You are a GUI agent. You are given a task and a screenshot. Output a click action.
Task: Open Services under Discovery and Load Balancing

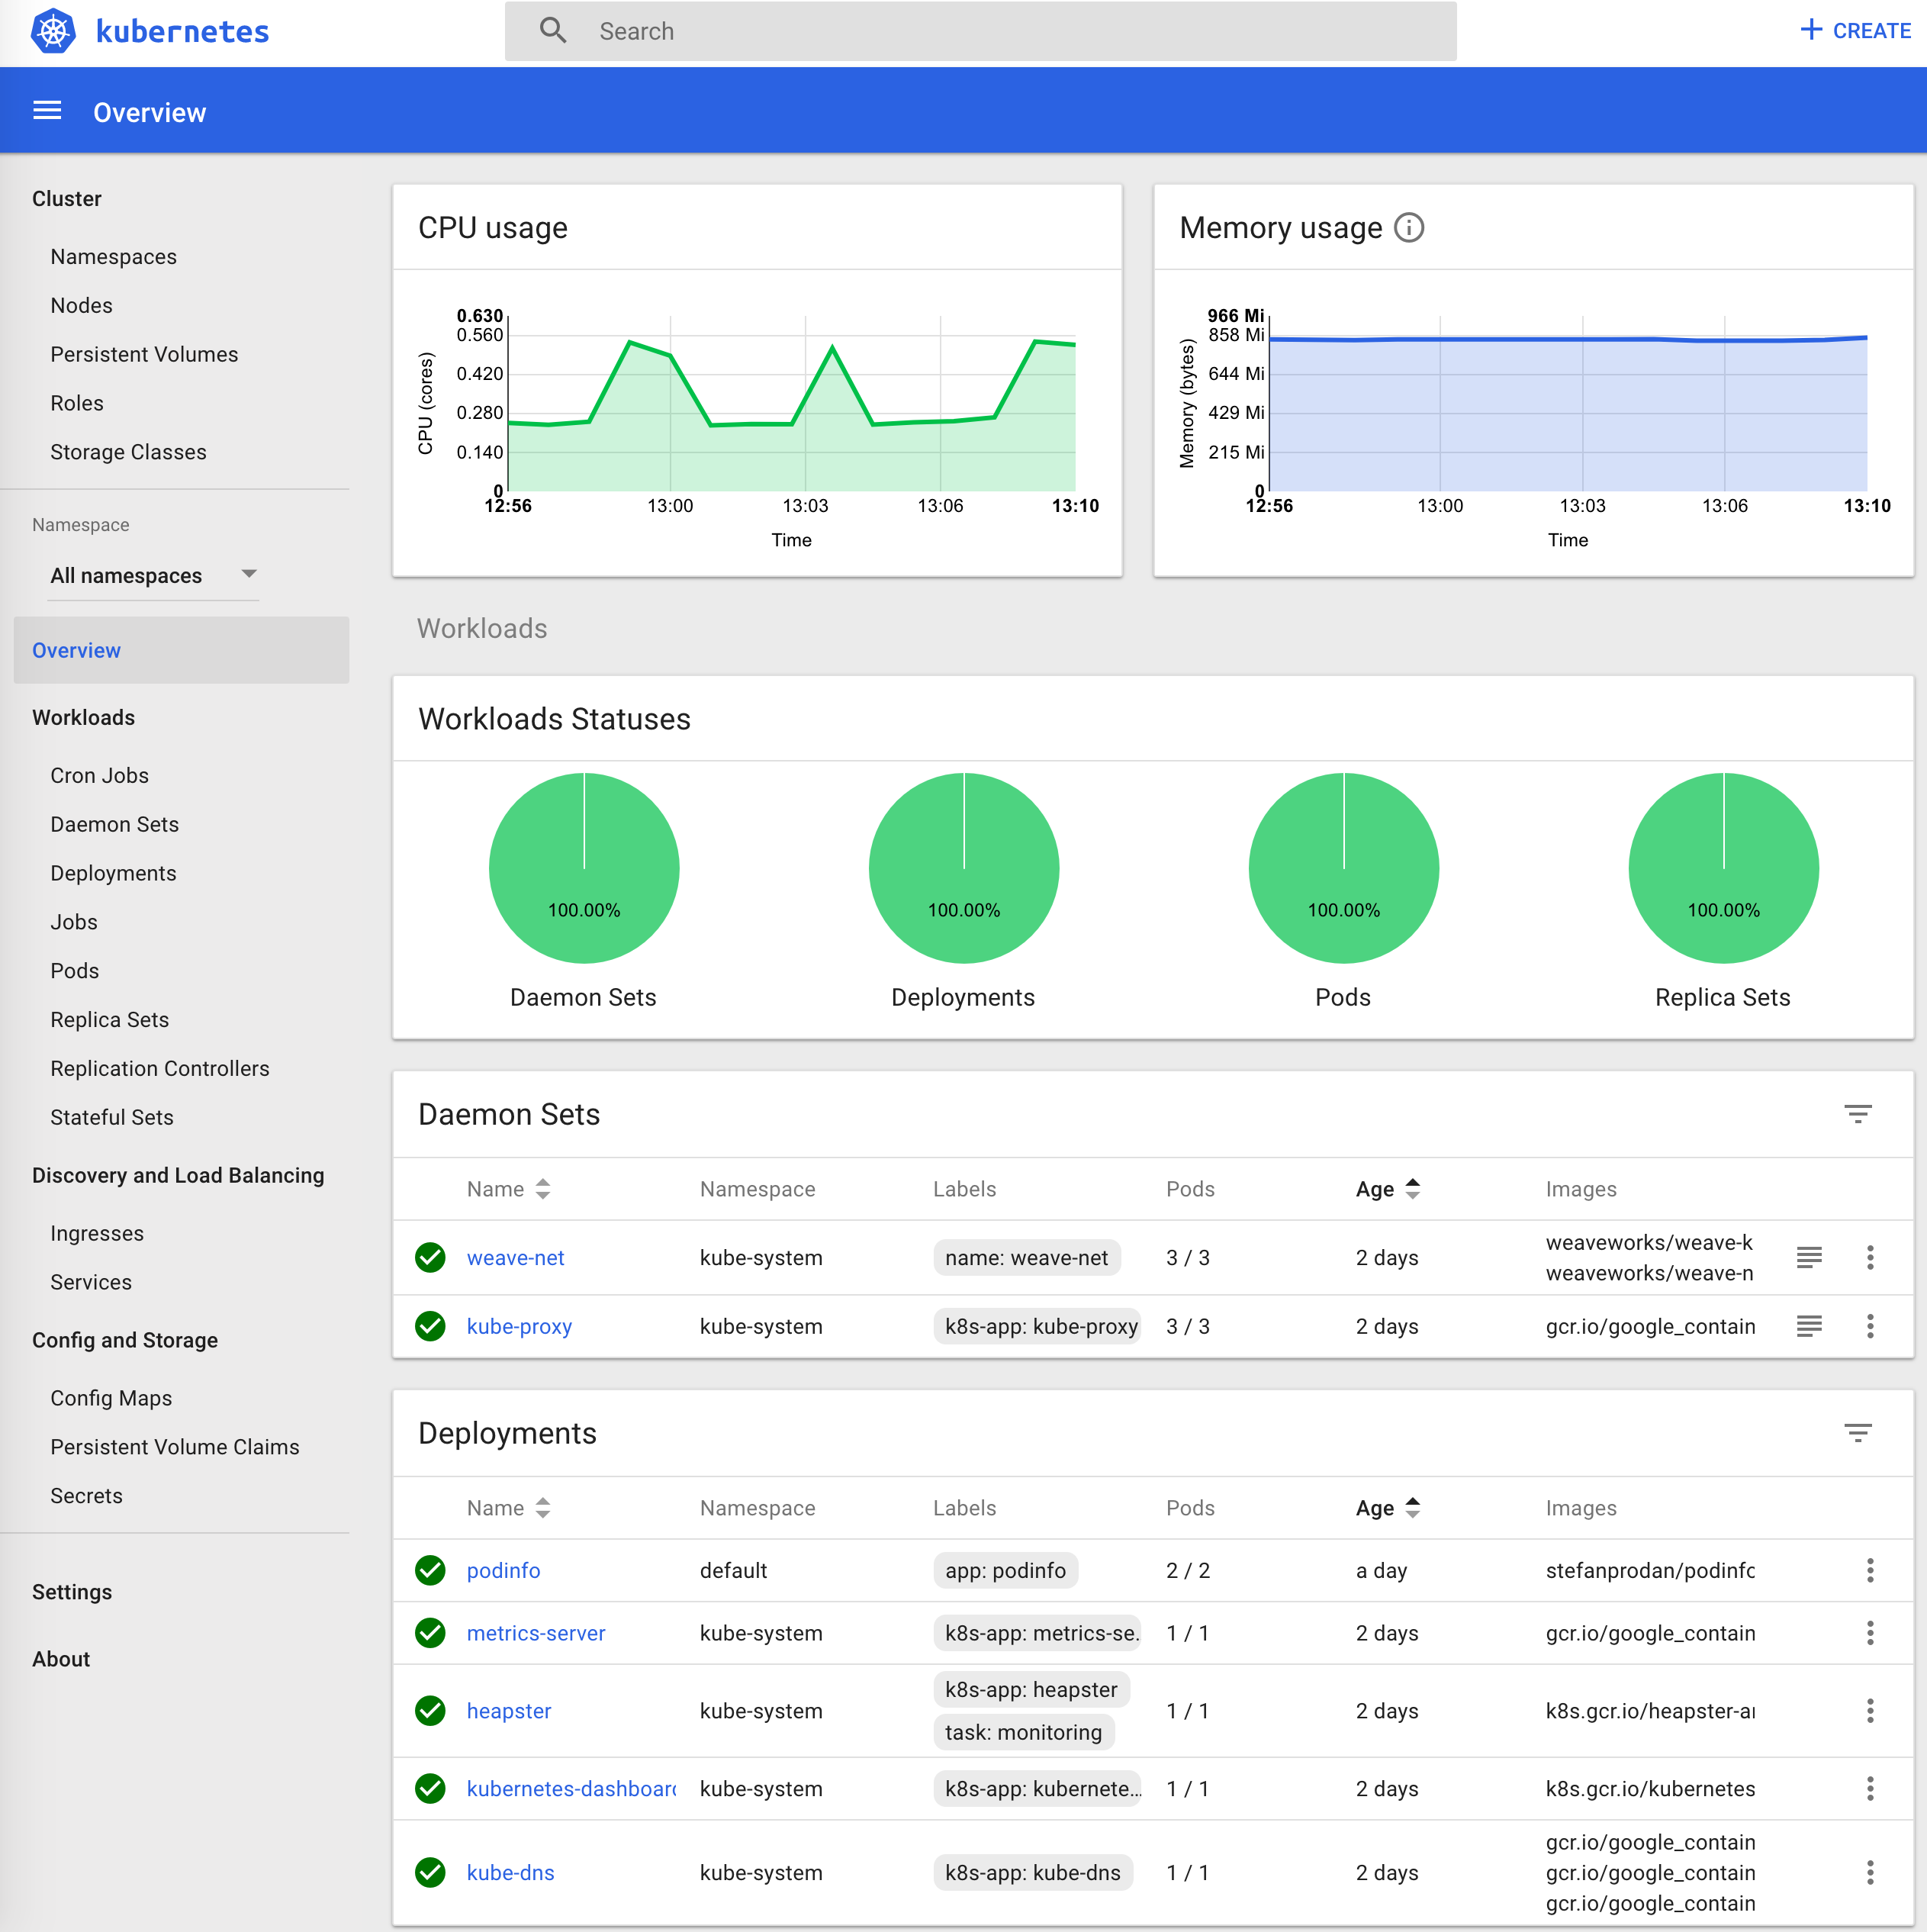90,1282
